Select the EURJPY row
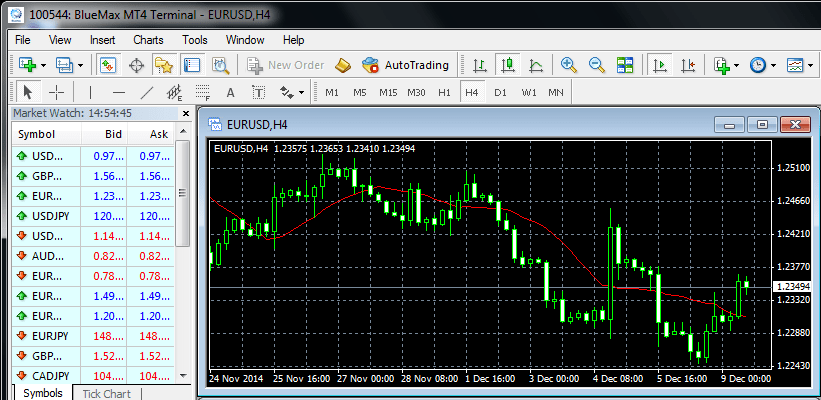The image size is (821, 400). (93, 336)
